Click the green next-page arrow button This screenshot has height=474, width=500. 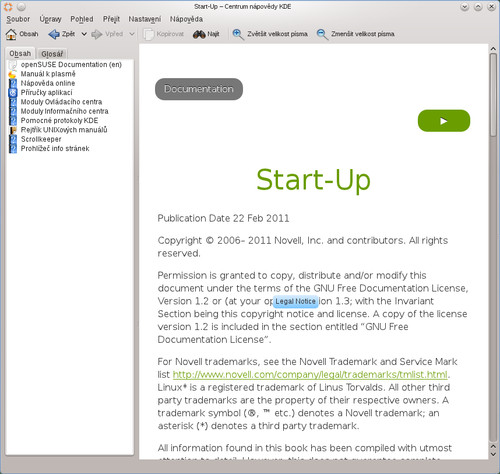pos(444,121)
